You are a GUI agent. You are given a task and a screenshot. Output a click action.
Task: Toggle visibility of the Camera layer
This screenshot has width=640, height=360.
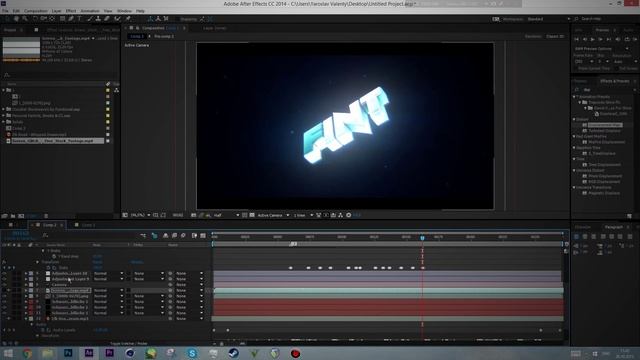pos(4,285)
